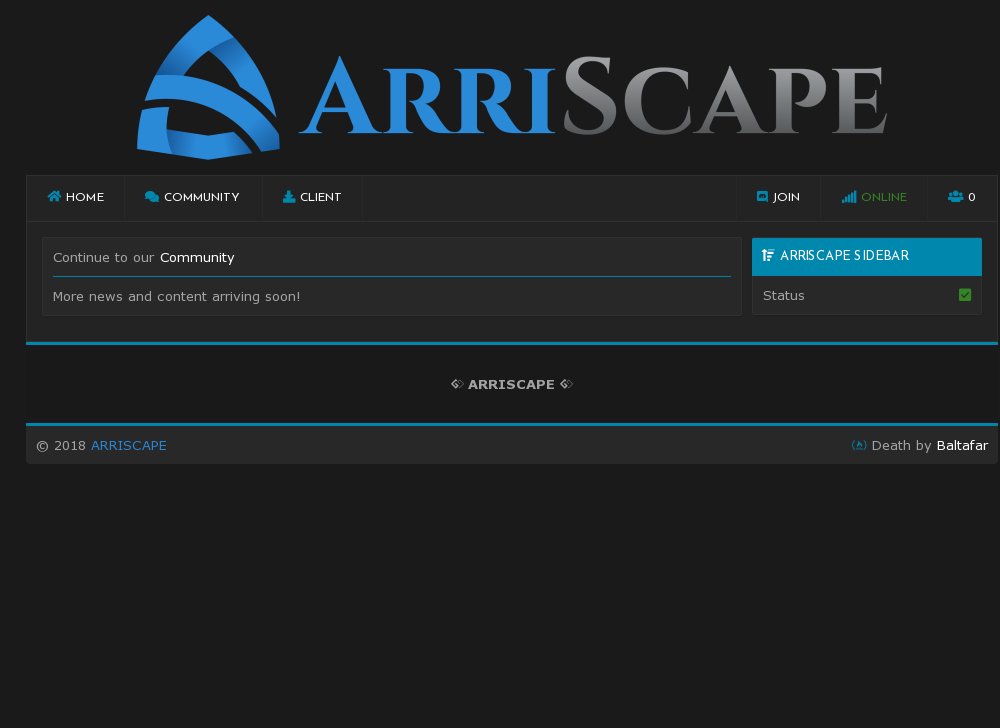Expand the Continue to our Community panel

[392, 257]
